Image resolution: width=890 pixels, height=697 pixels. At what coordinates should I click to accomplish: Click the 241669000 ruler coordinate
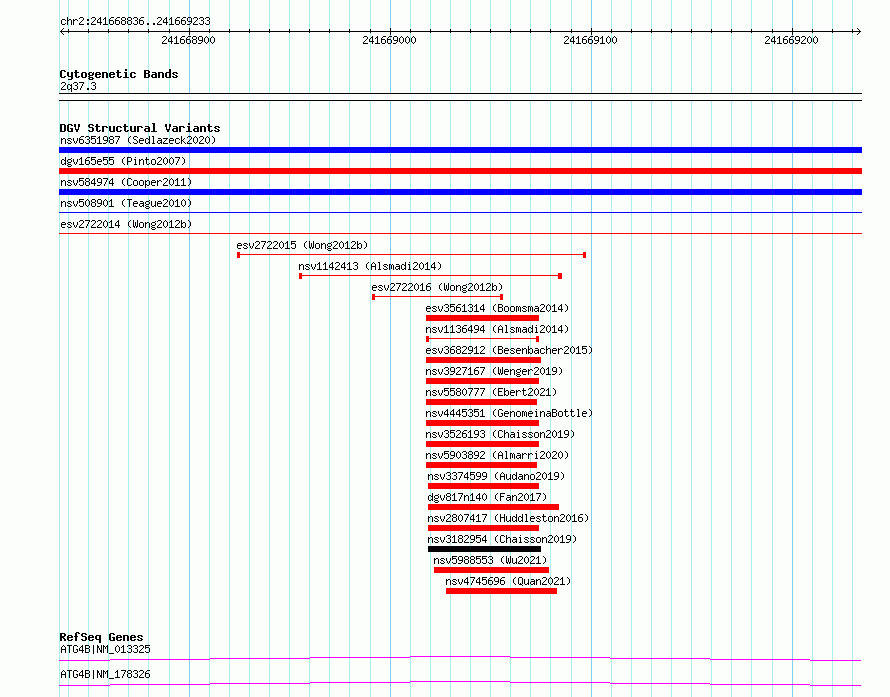389,40
